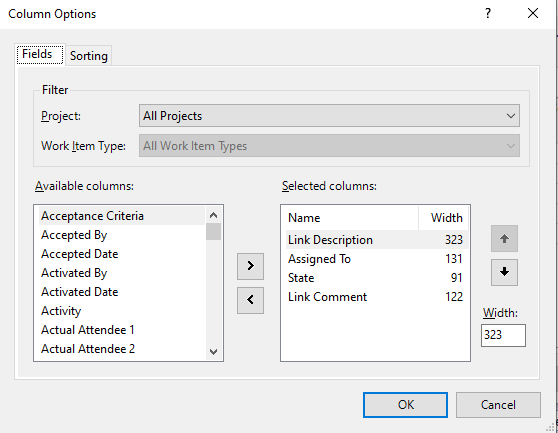Screen dimensions: 558x433
Task: Cancel the Column Options dialog
Action: click(x=498, y=405)
